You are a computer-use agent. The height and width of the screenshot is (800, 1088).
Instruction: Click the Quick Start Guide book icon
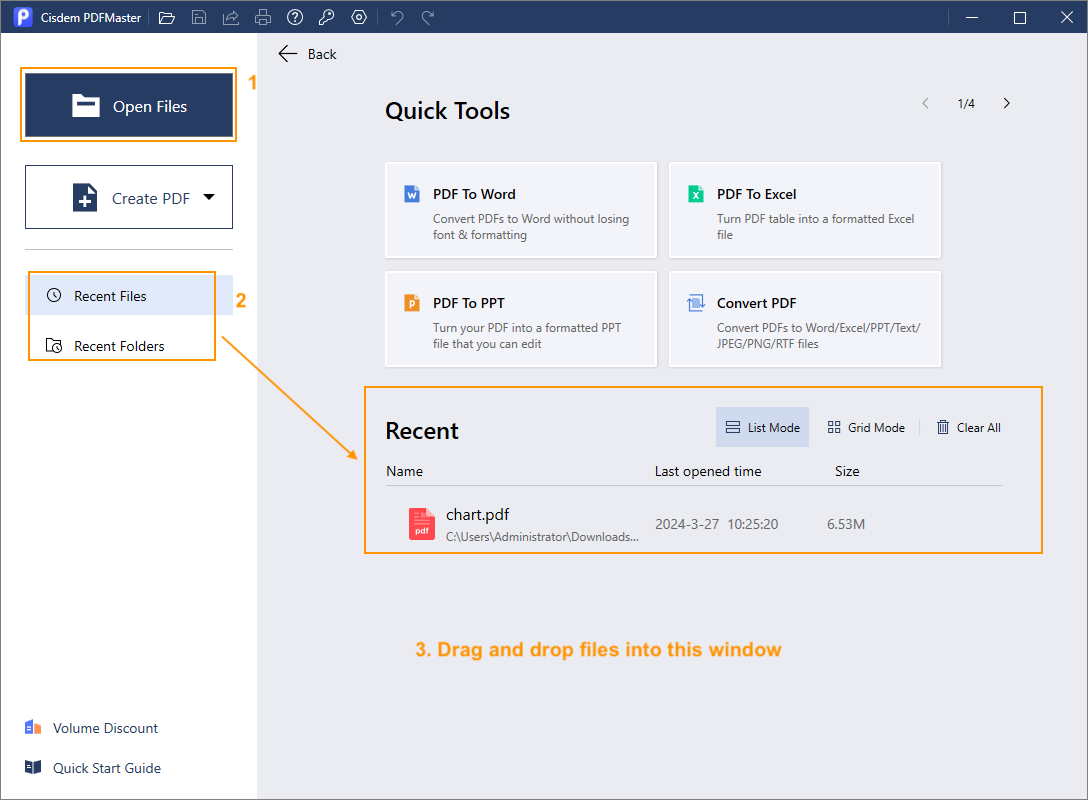[33, 767]
